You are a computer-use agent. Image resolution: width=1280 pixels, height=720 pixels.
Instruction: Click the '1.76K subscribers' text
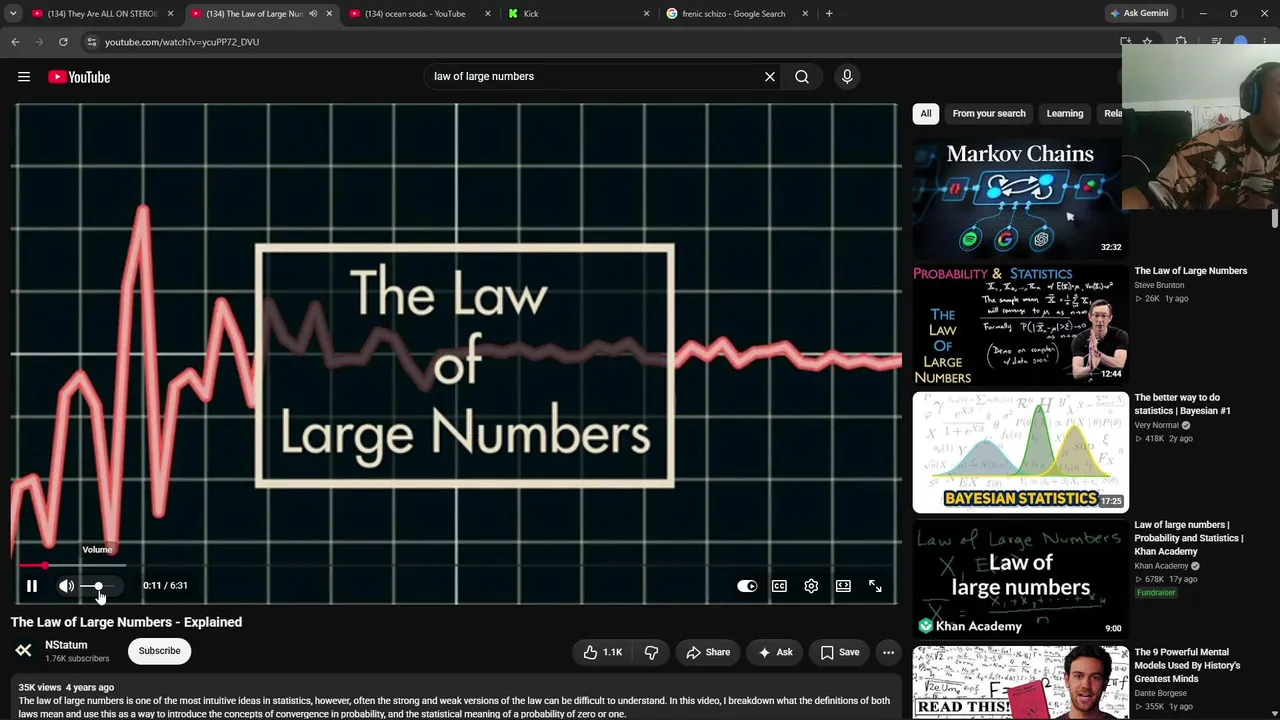(x=77, y=659)
